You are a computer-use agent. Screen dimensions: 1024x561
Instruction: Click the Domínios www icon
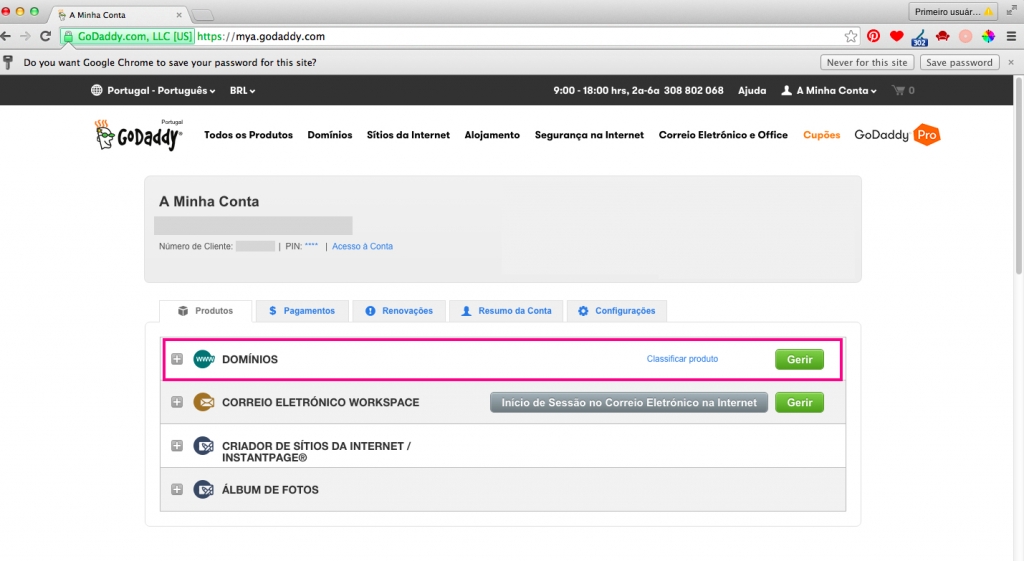pyautogui.click(x=204, y=359)
